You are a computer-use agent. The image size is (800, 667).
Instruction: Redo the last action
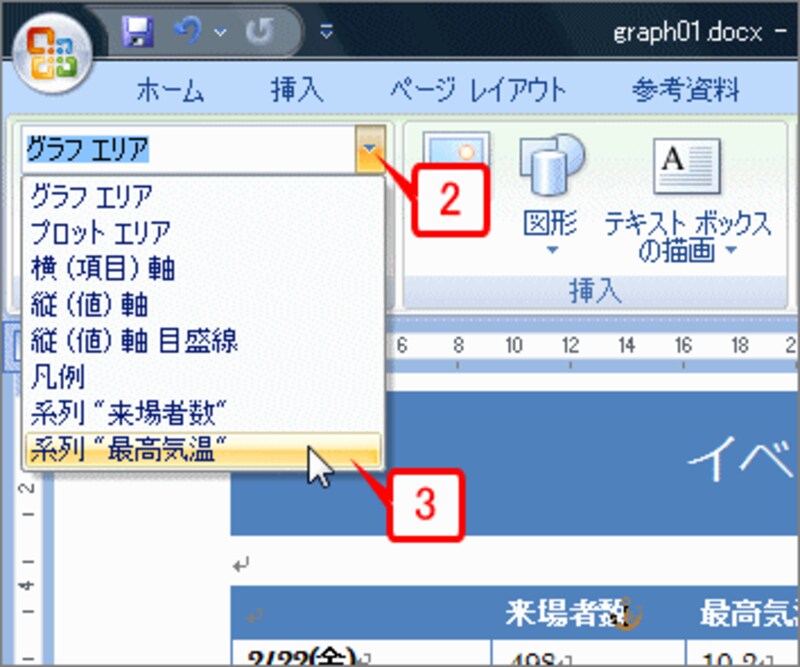pyautogui.click(x=262, y=29)
